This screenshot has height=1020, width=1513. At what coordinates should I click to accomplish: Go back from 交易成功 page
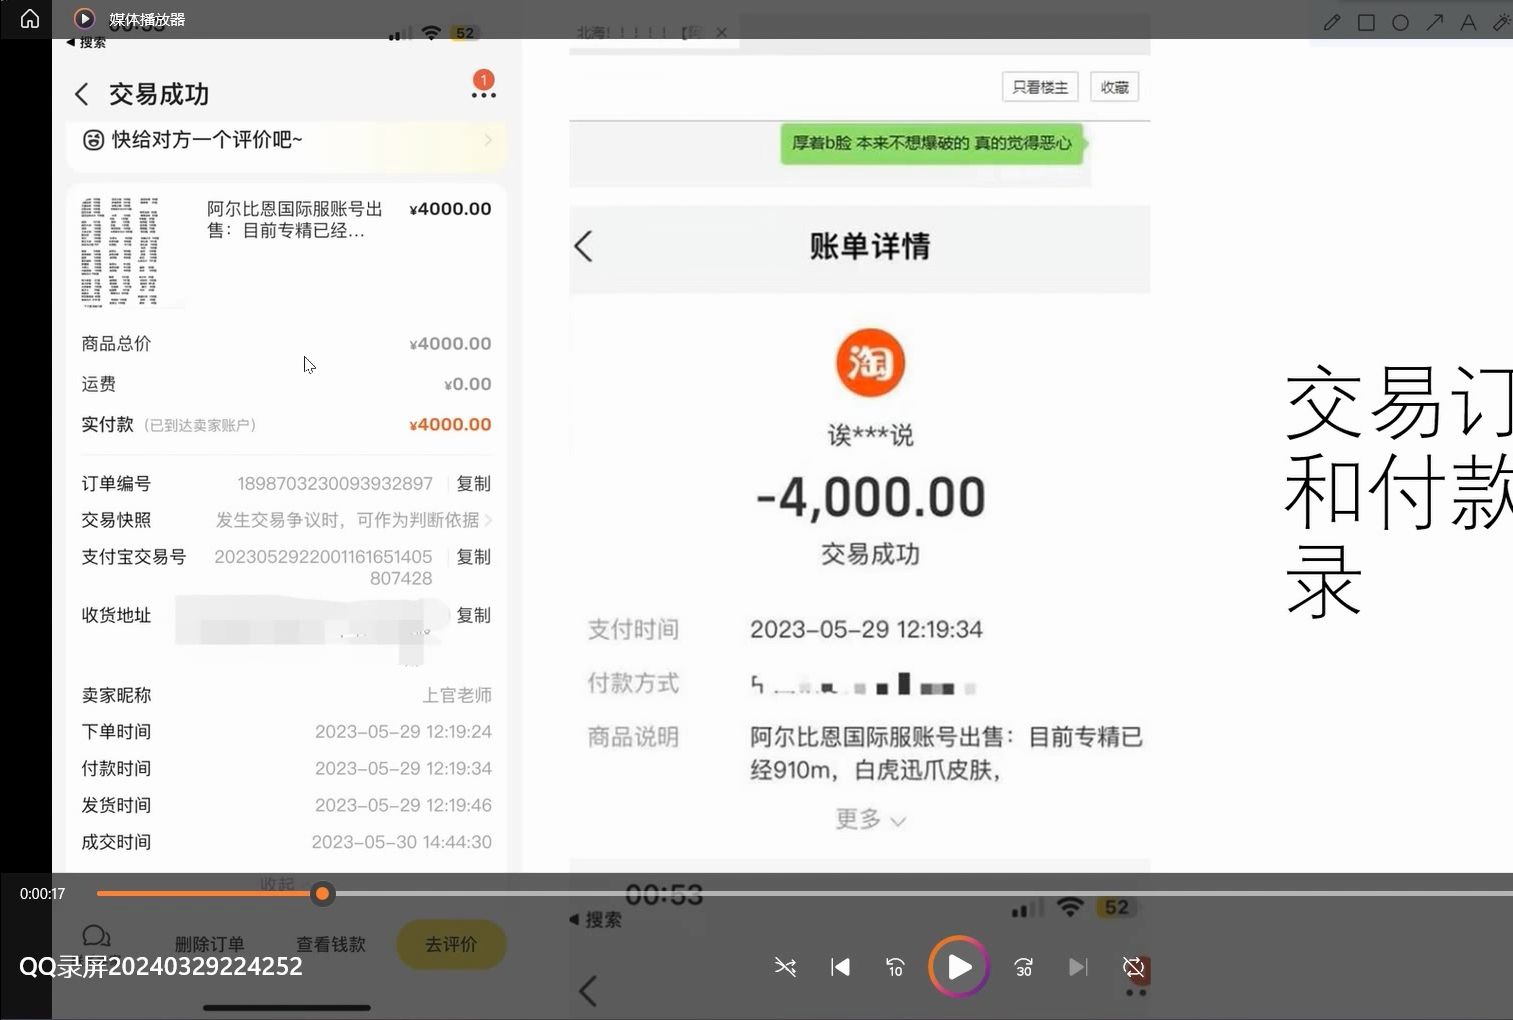82,94
